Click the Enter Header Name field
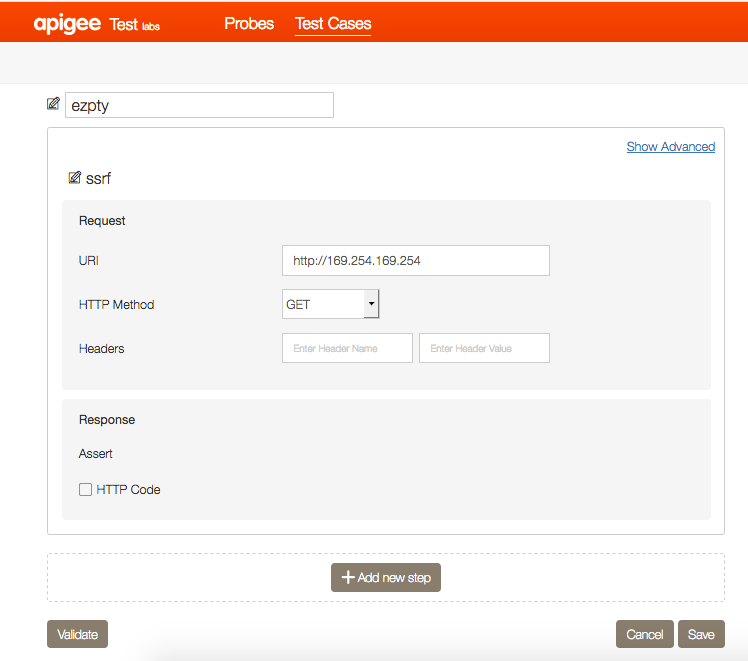 [347, 348]
